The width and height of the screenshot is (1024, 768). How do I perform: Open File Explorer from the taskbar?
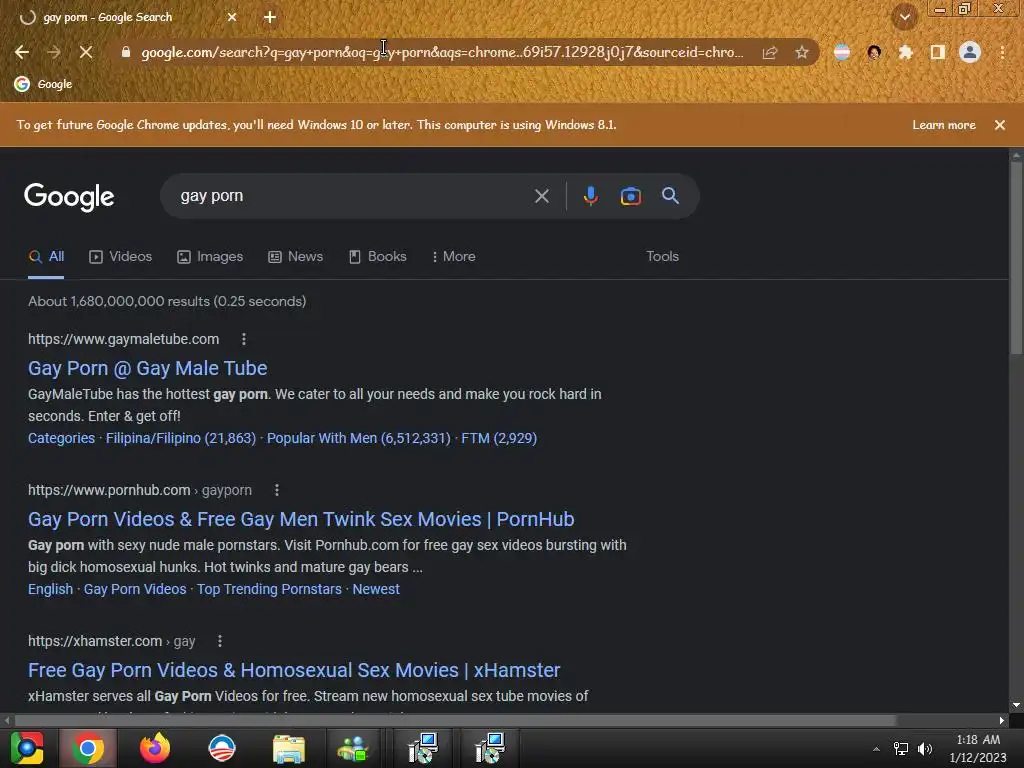[289, 748]
